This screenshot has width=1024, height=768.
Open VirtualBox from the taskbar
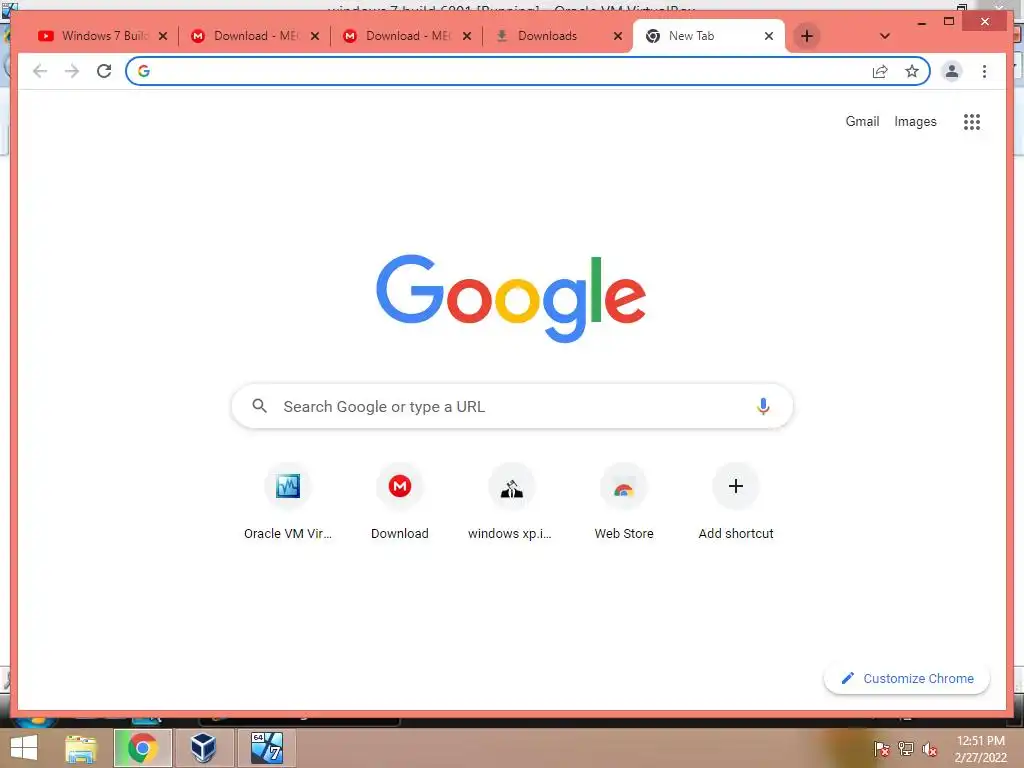pyautogui.click(x=204, y=748)
